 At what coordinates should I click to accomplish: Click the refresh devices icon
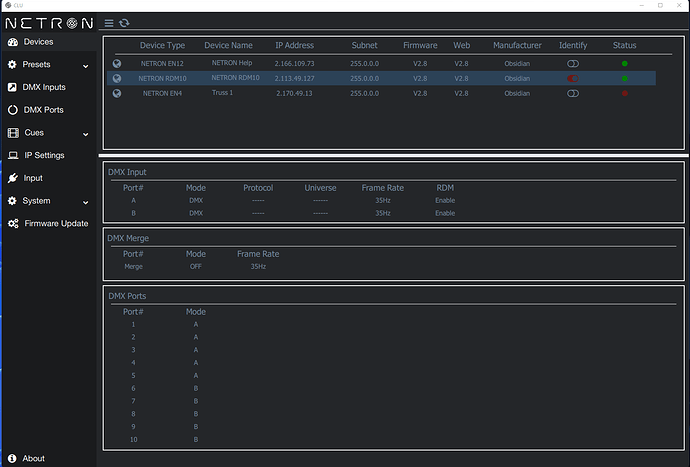(124, 23)
